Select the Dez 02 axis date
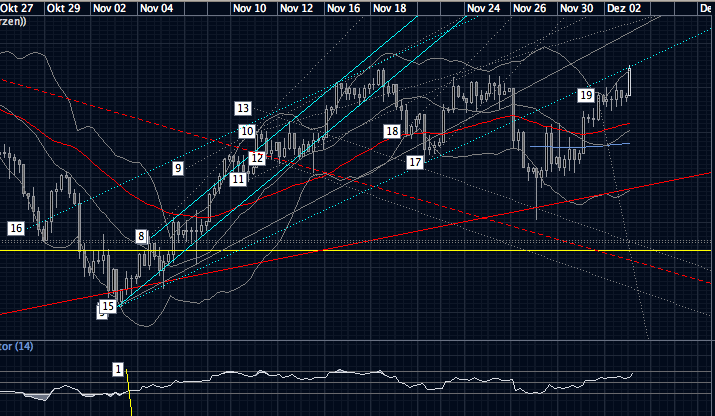 point(624,8)
